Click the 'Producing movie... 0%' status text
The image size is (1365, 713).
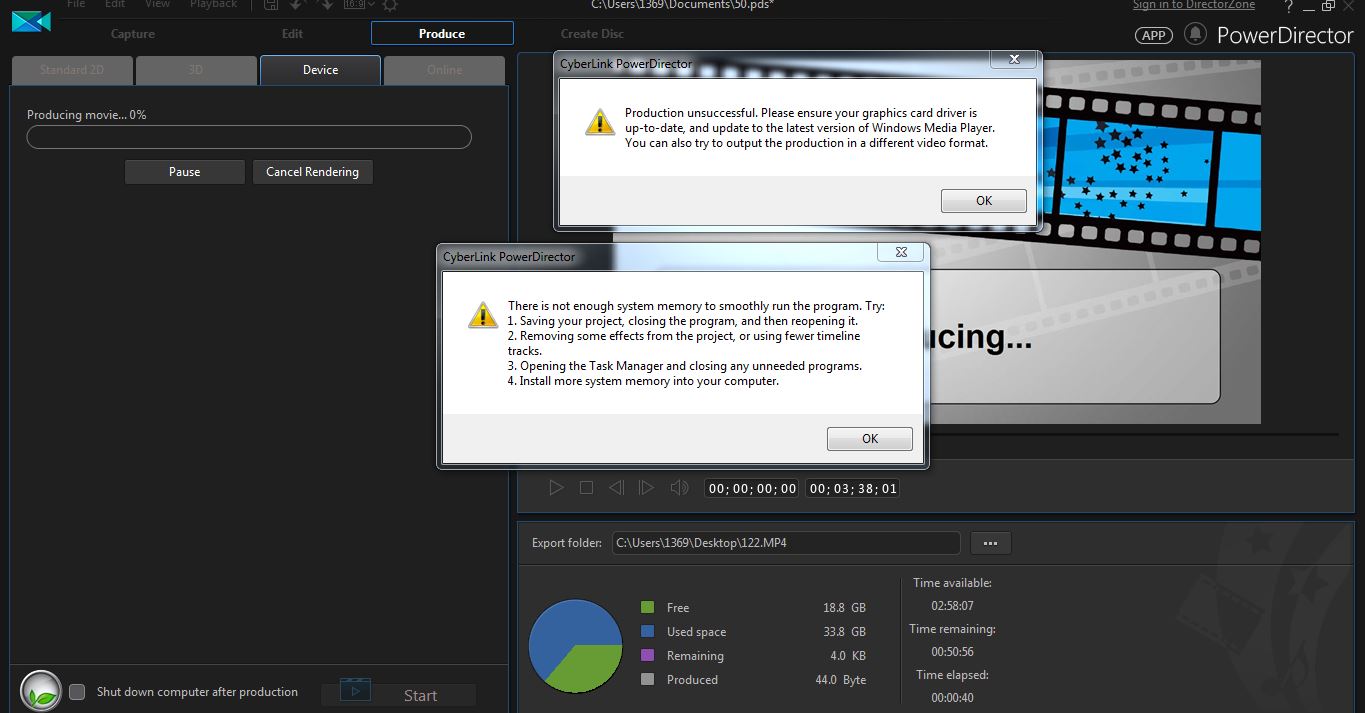(87, 115)
